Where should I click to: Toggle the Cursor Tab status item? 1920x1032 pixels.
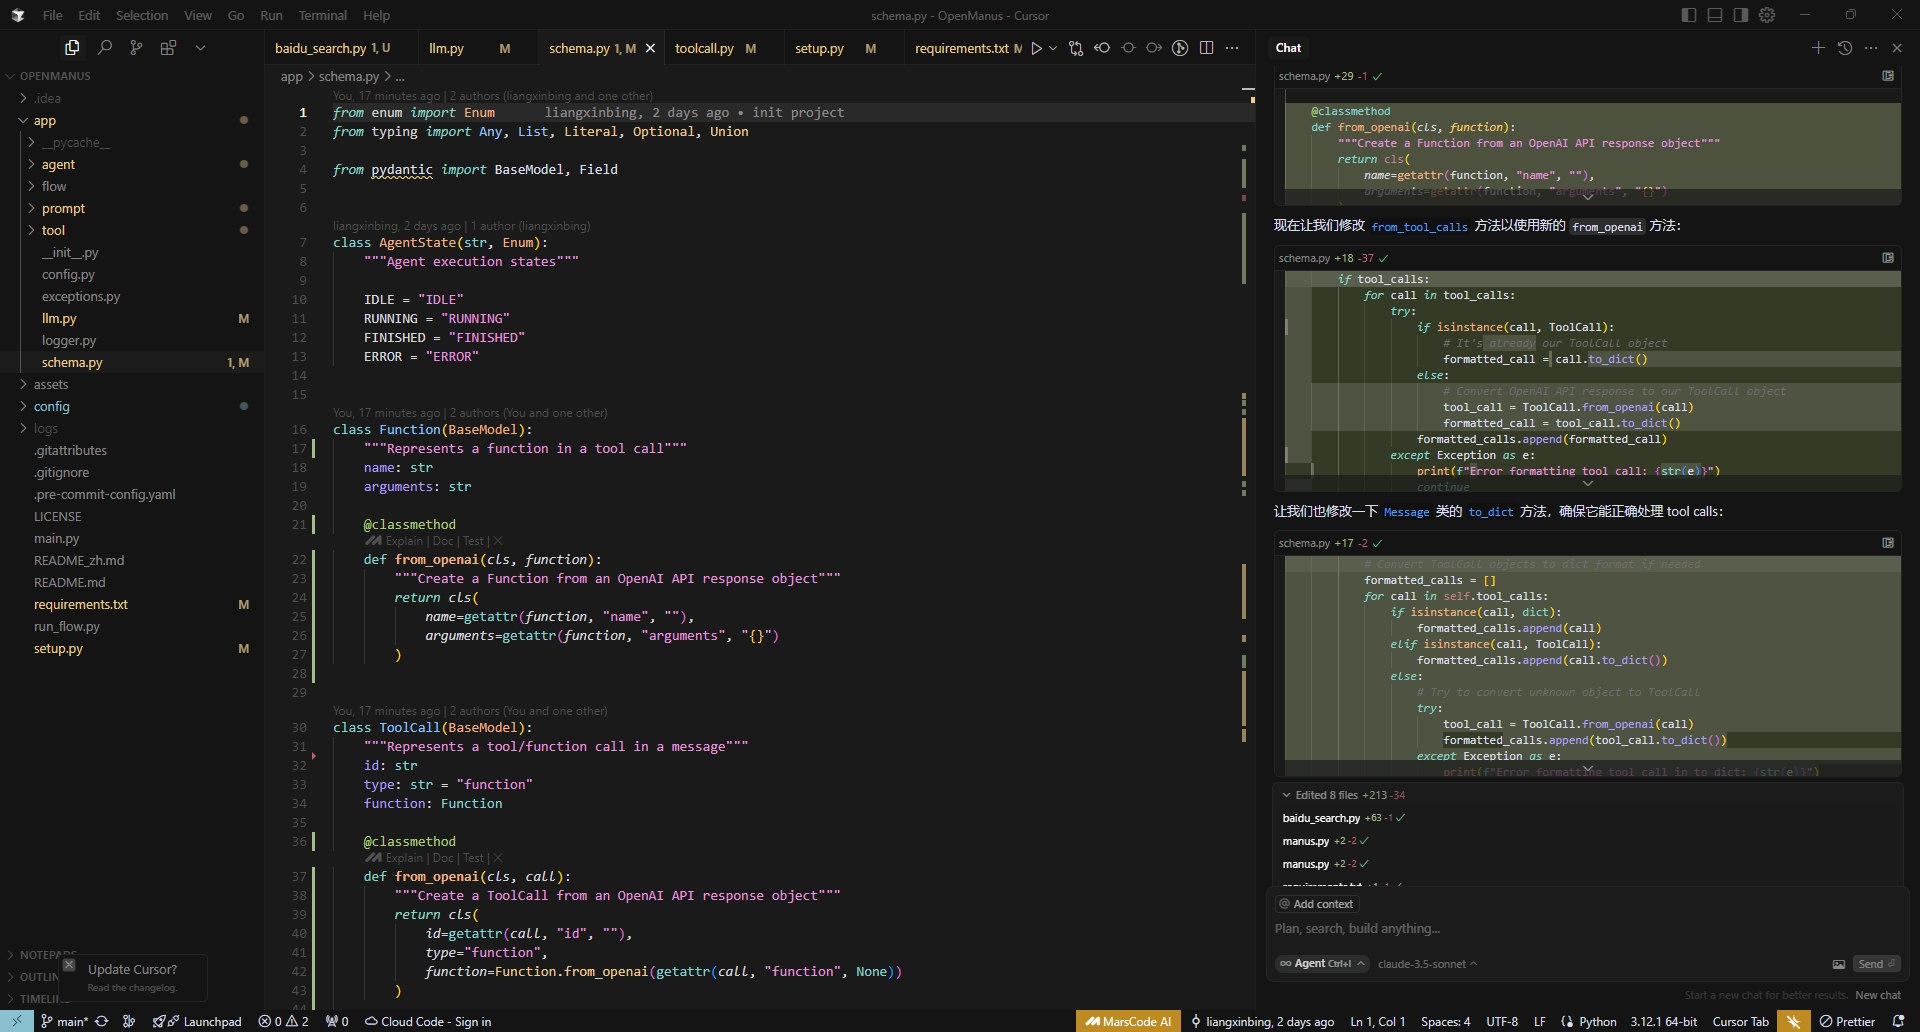click(x=1740, y=1021)
